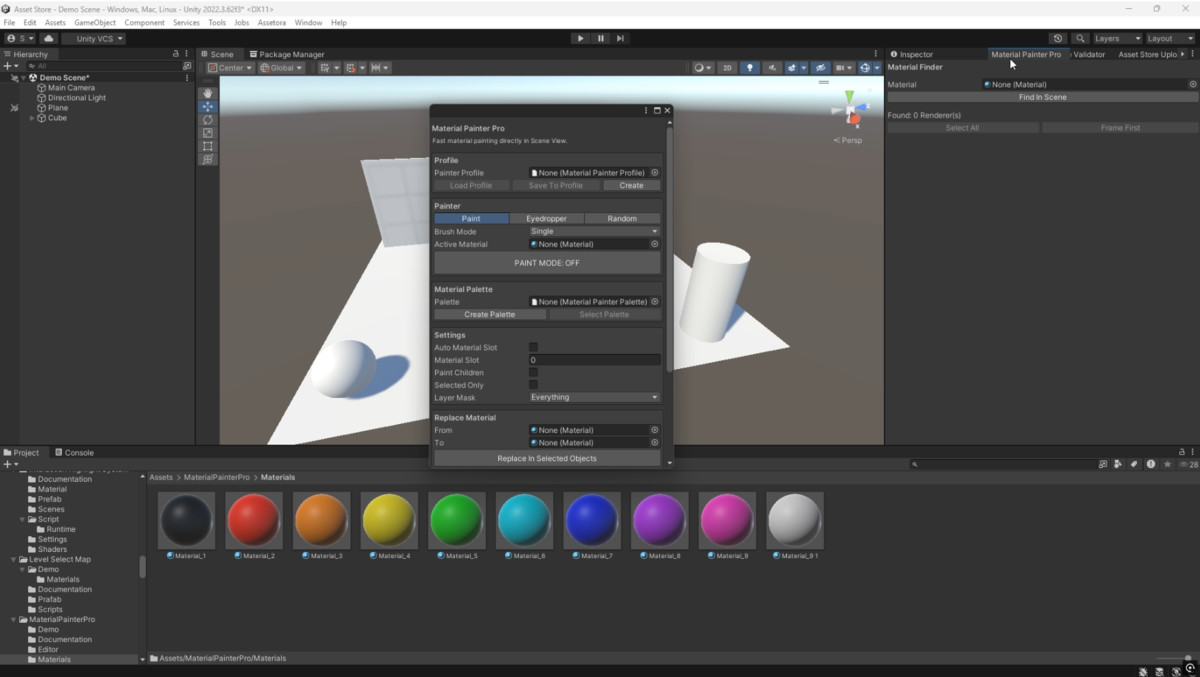Switch painter mode to Random
1200x677 pixels.
(x=622, y=218)
